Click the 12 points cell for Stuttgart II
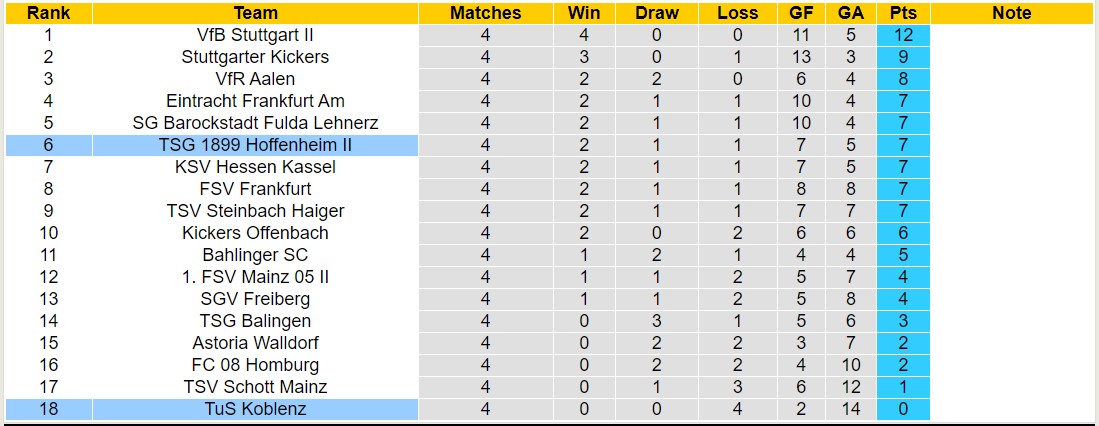This screenshot has height=426, width=1099. coord(903,35)
